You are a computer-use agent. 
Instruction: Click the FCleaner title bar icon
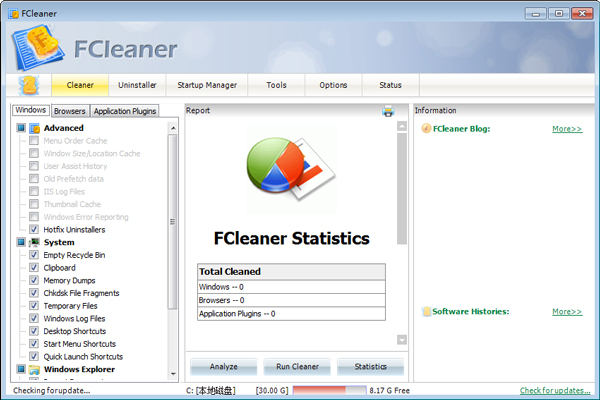click(13, 14)
